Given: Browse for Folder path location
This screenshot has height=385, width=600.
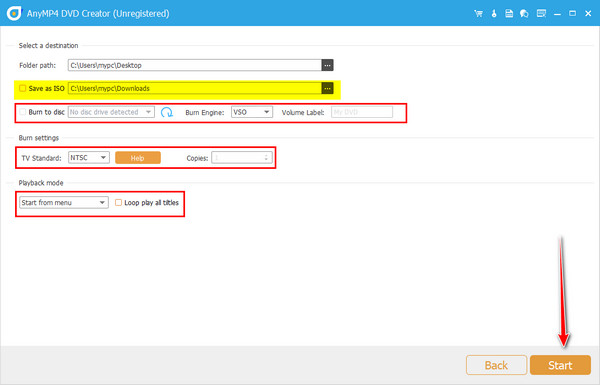Looking at the screenshot, I should coord(327,65).
